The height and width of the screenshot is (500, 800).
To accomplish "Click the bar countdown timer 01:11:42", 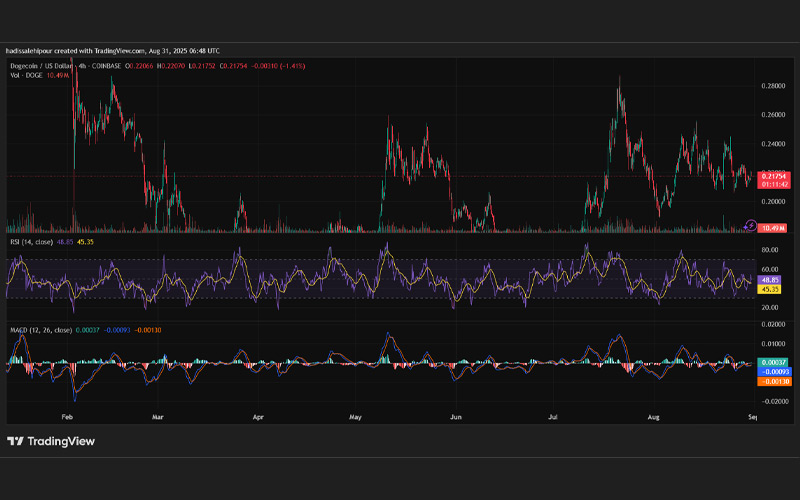I will pyautogui.click(x=773, y=184).
